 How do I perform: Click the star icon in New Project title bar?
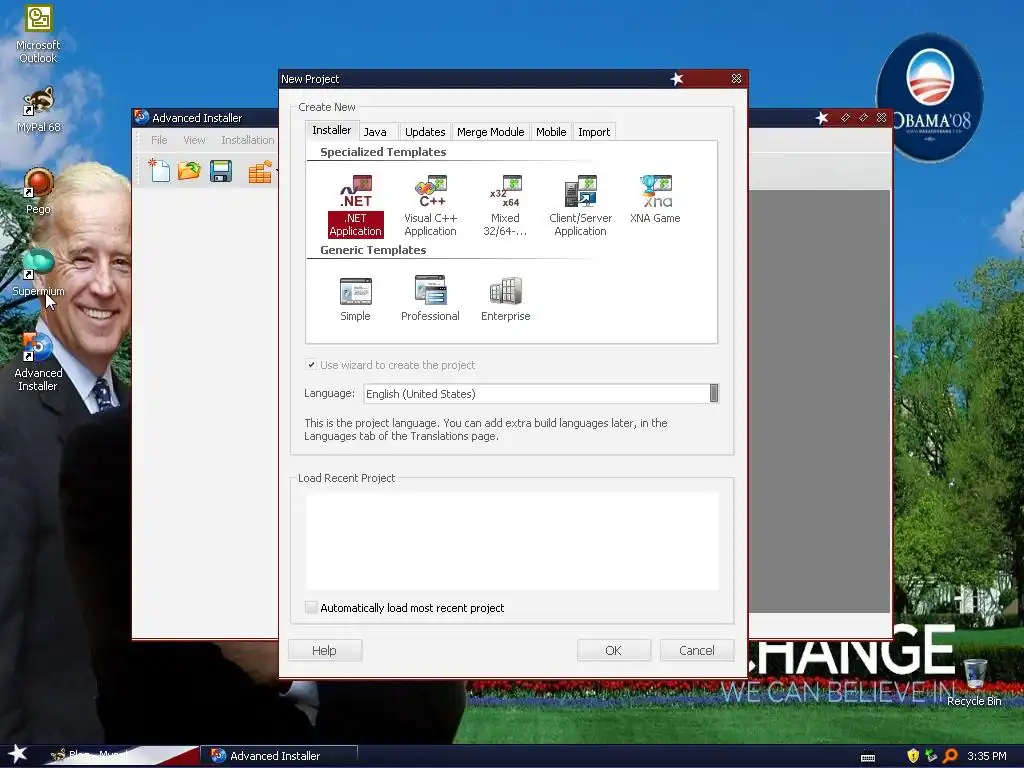[677, 79]
